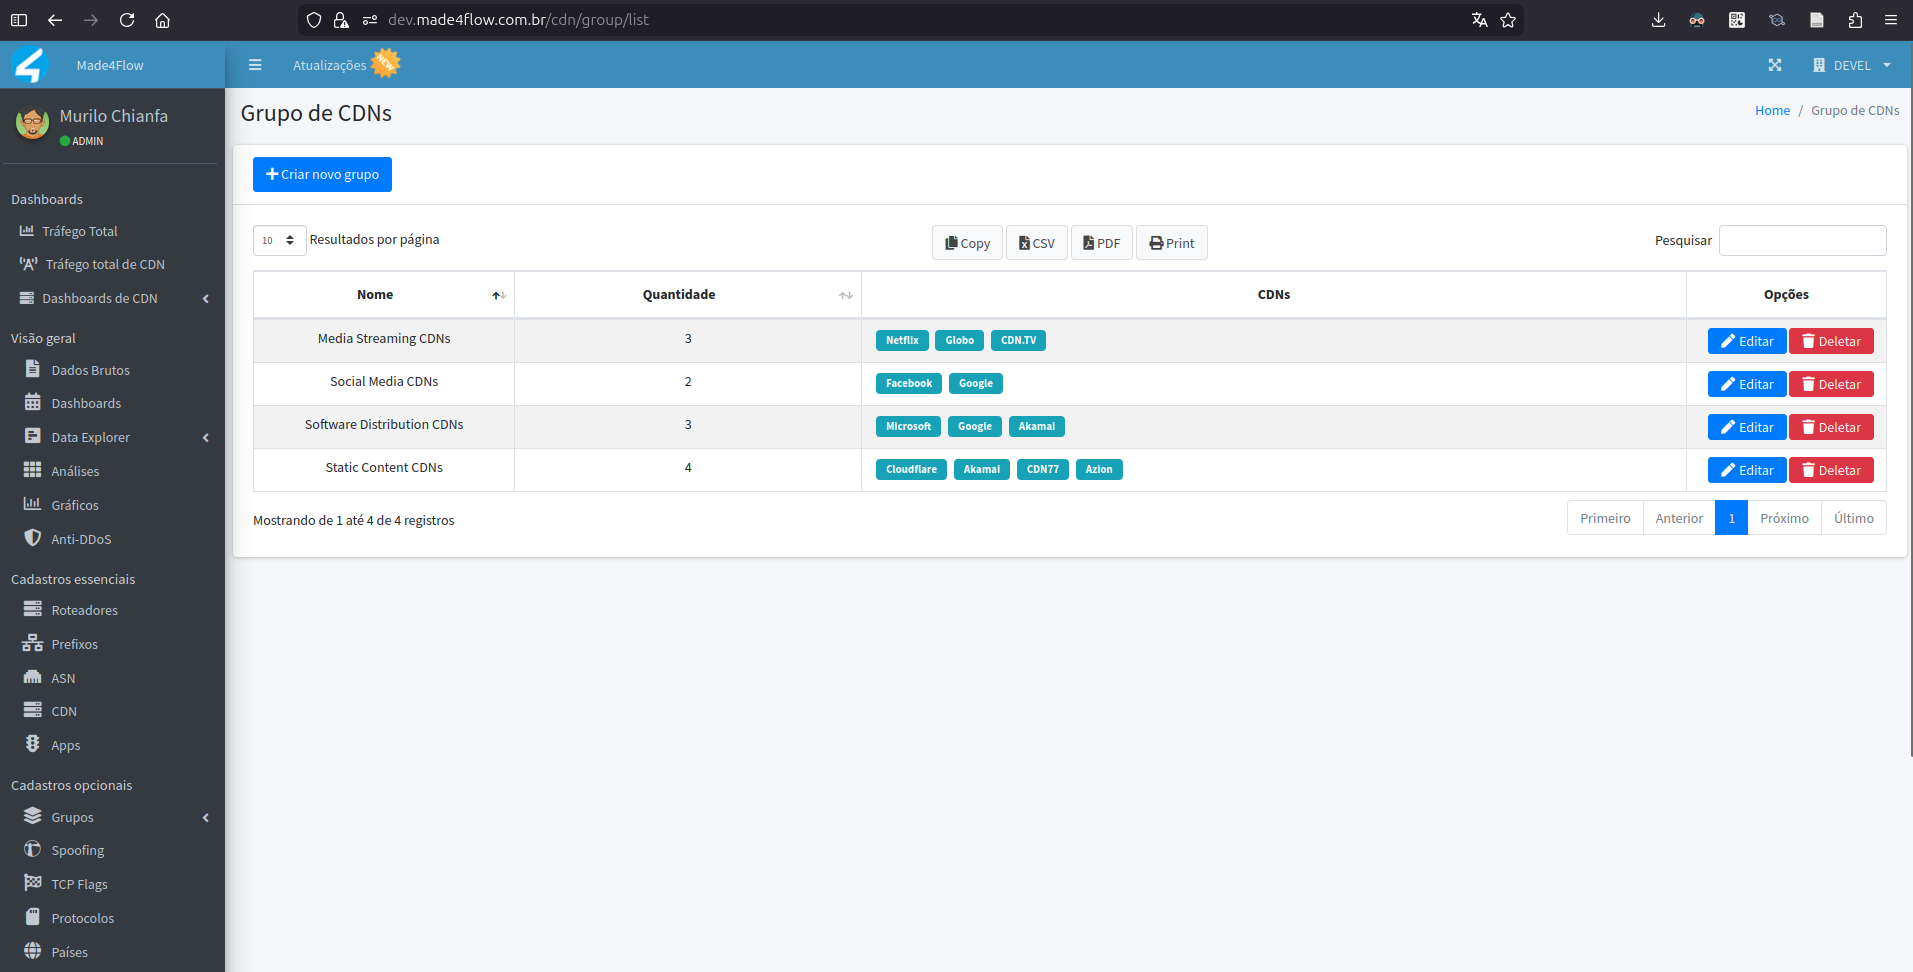Image resolution: width=1913 pixels, height=972 pixels.
Task: Toggle fullscreen mode in the top bar
Action: [1775, 65]
